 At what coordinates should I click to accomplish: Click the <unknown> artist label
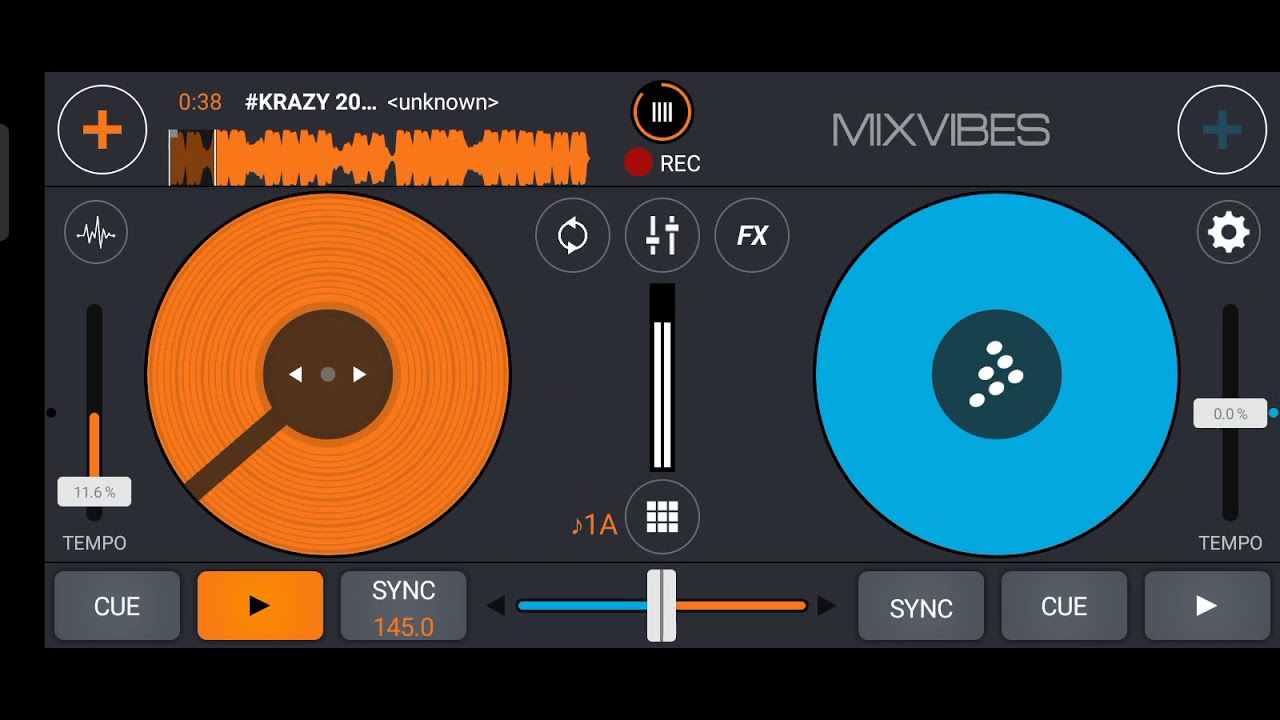(x=443, y=102)
